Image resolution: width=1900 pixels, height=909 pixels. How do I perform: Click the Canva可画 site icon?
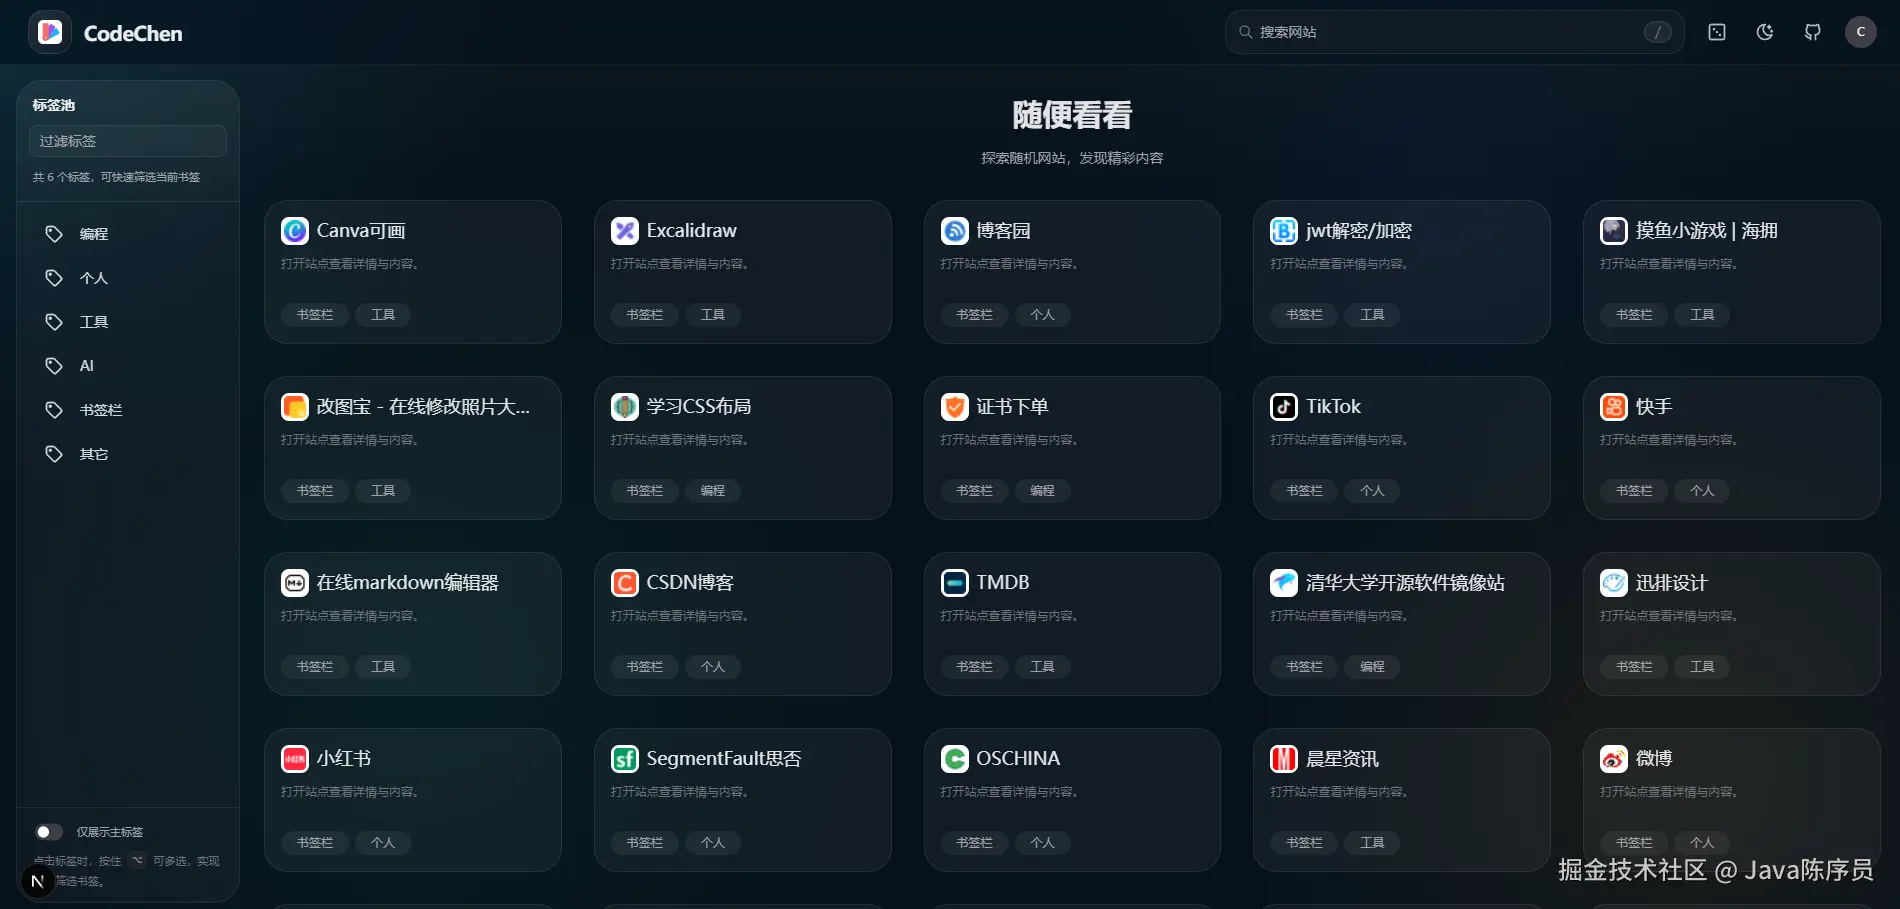click(295, 231)
